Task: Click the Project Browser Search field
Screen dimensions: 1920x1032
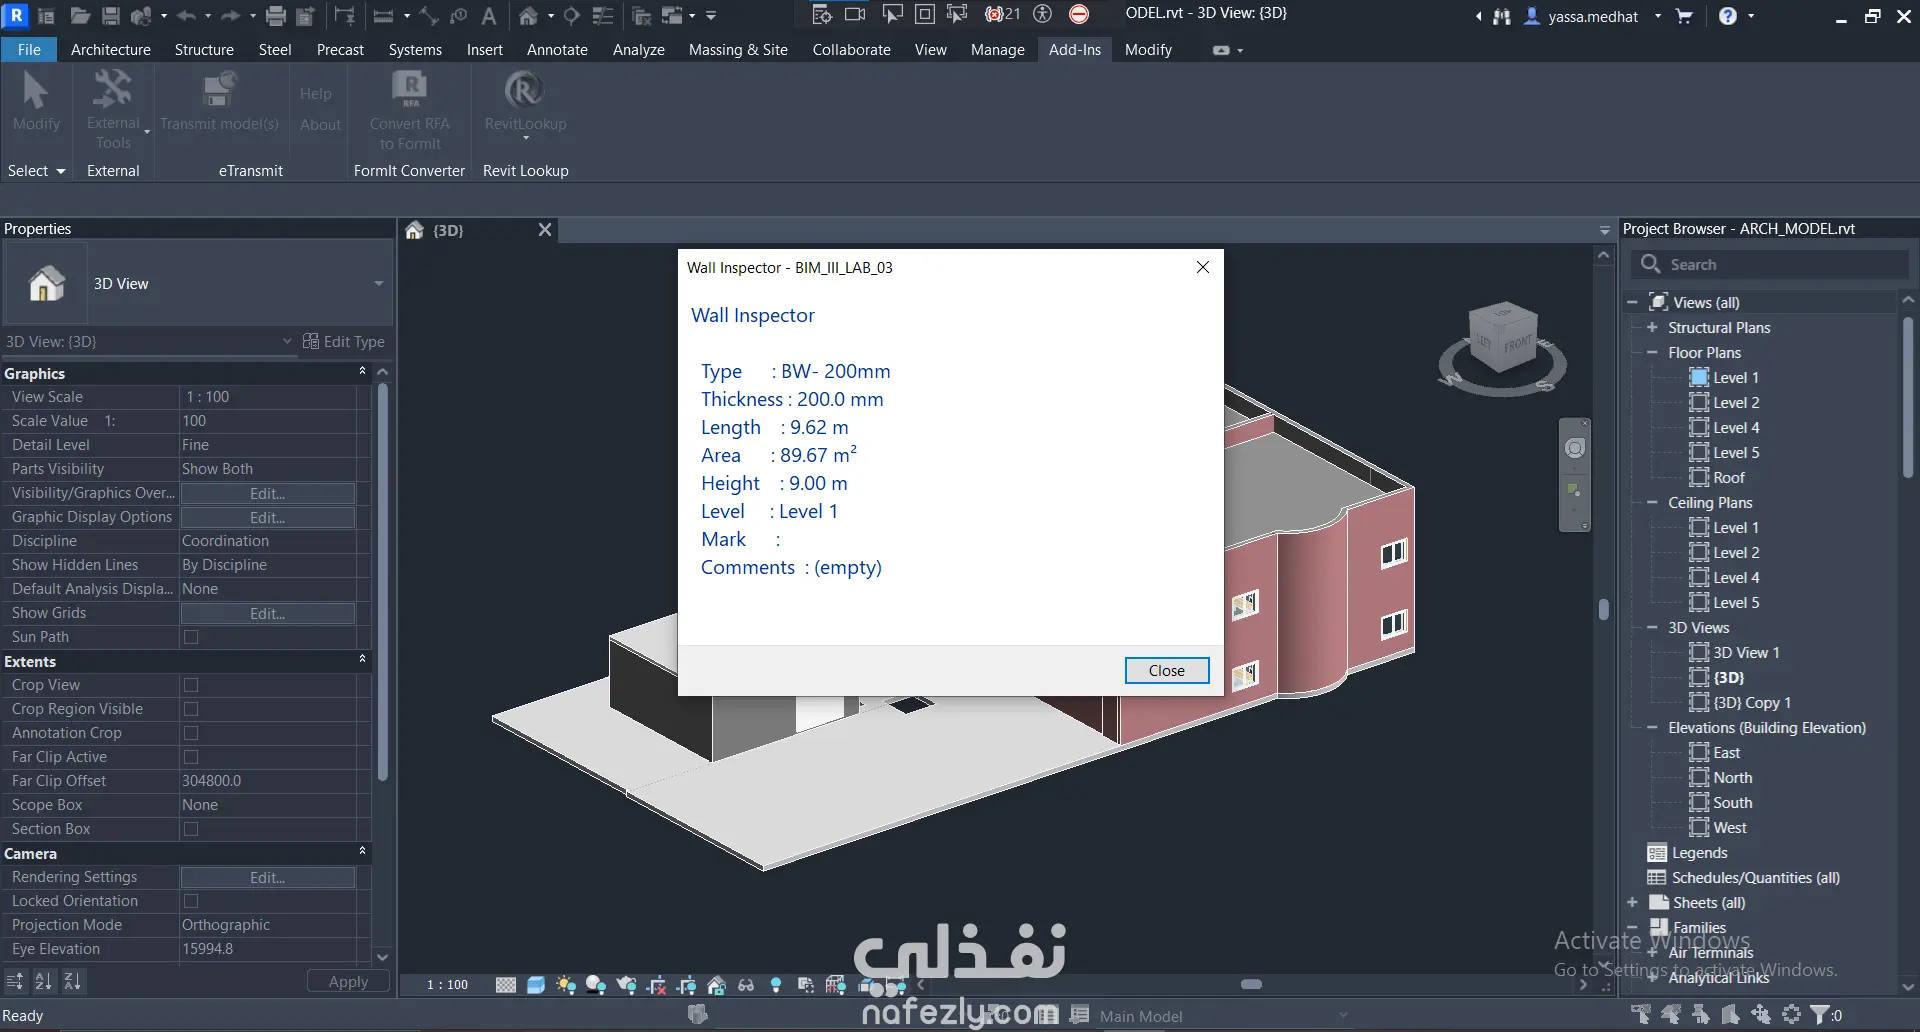Action: (1769, 264)
